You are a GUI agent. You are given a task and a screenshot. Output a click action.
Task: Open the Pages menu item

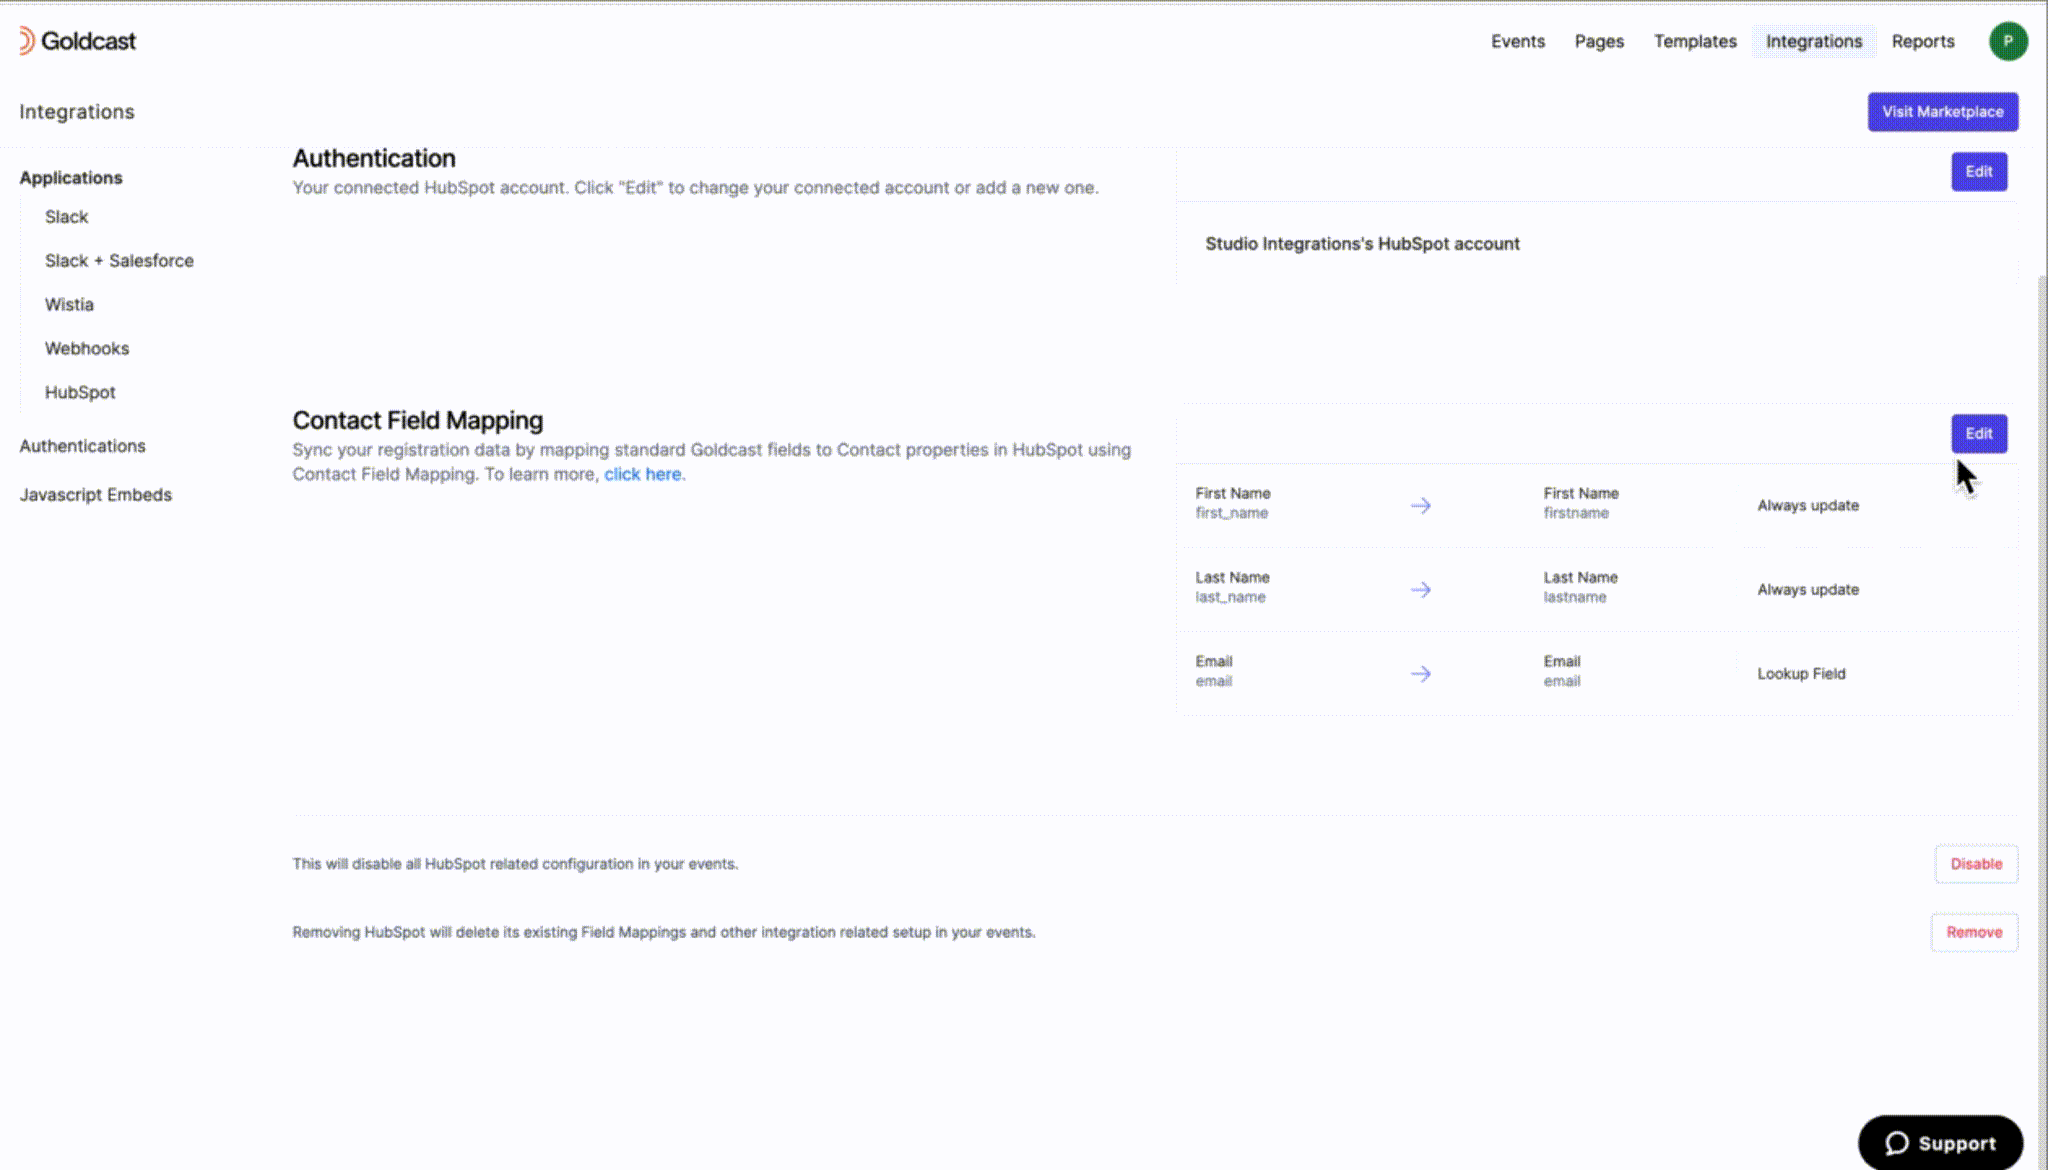pyautogui.click(x=1599, y=41)
